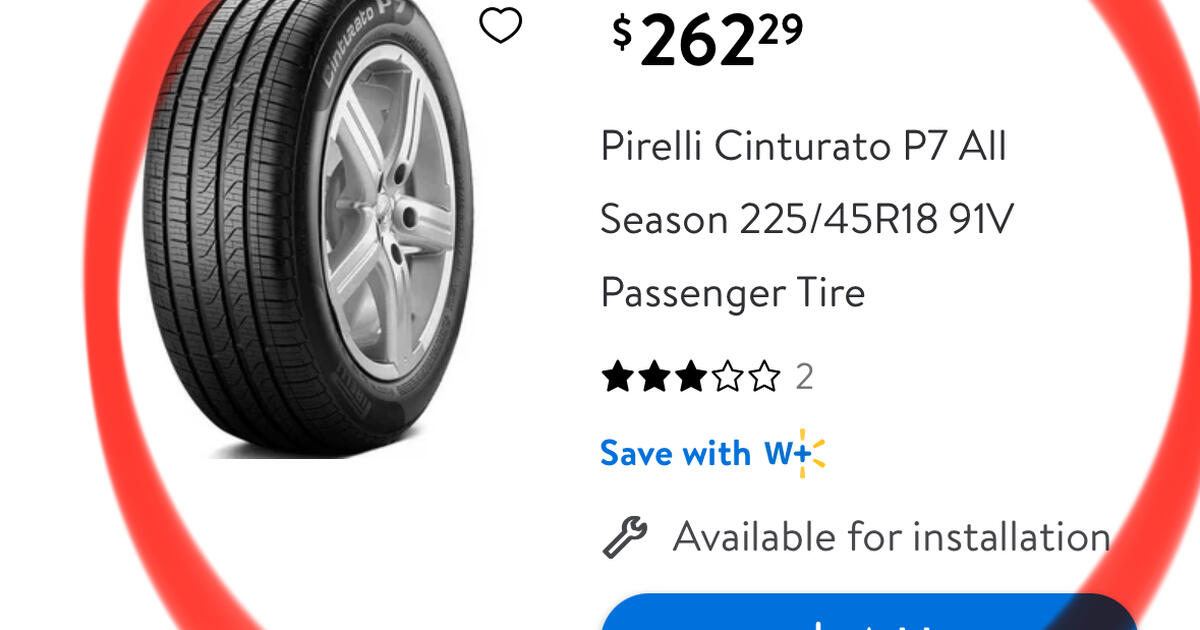
Task: Toggle Save with W+ membership option
Action: pos(712,453)
